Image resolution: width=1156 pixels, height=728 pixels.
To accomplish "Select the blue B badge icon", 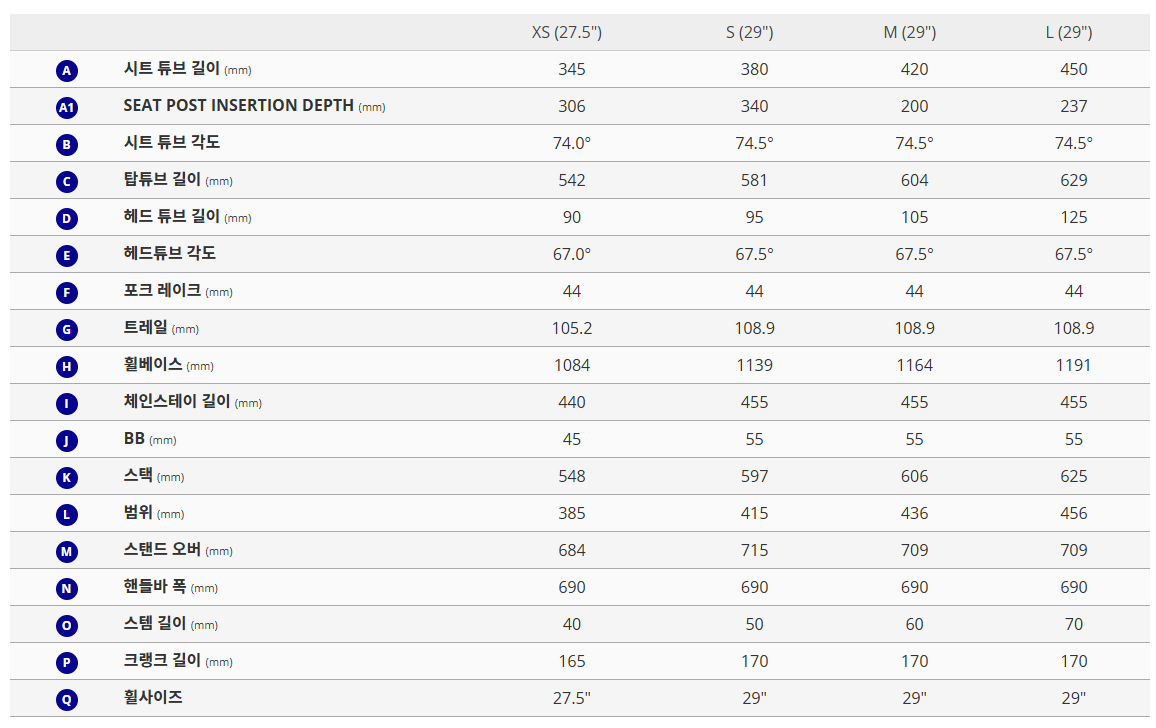I will click(x=67, y=144).
